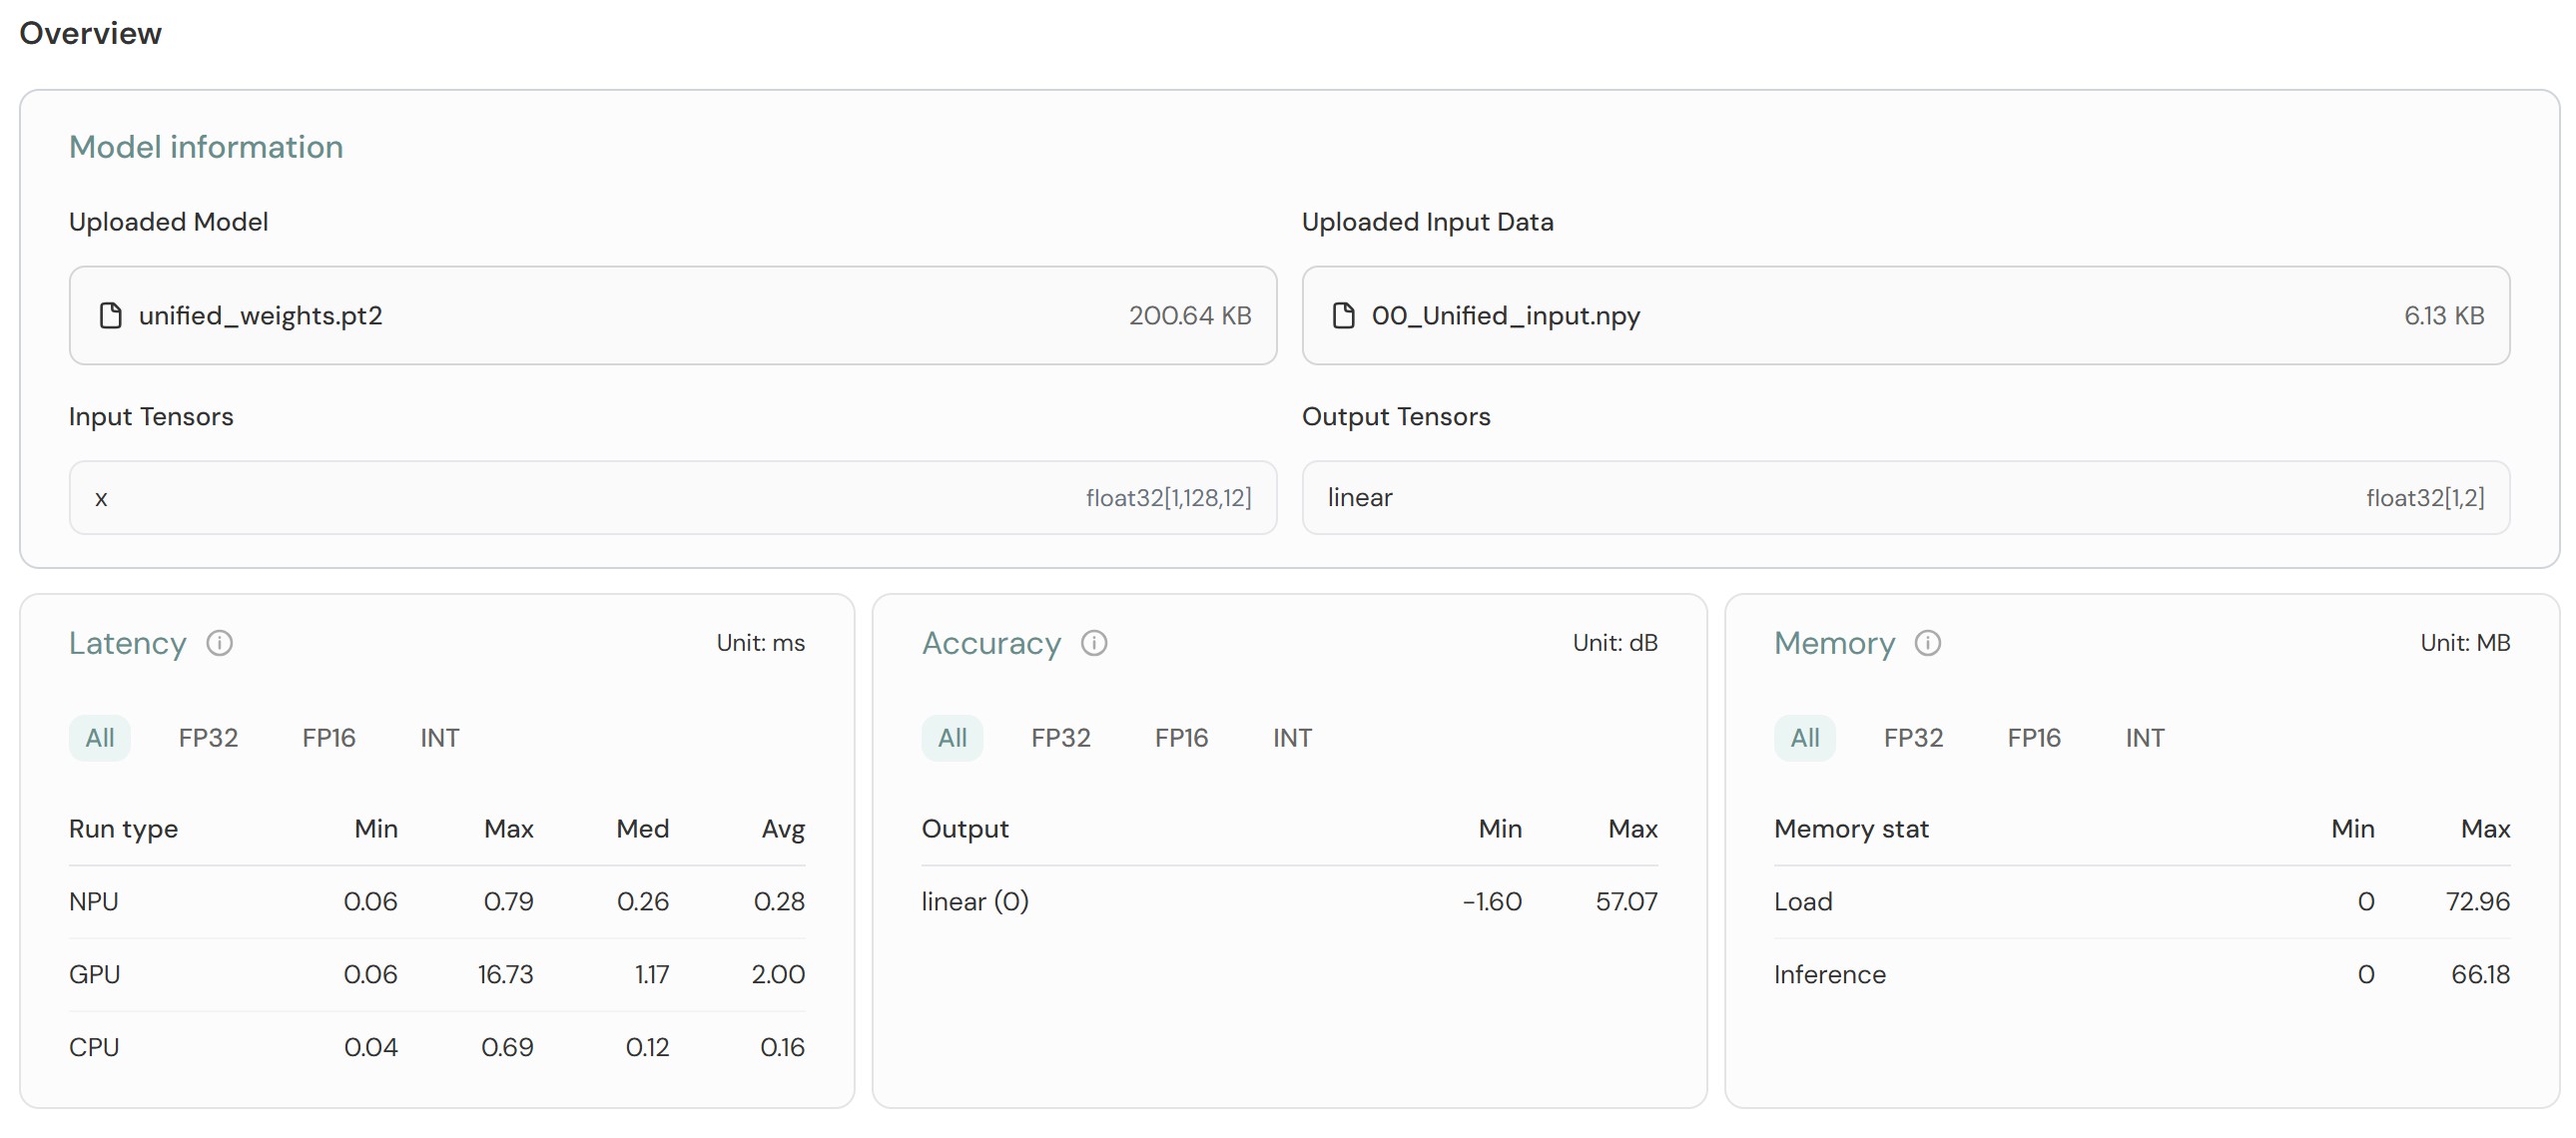Choose FP32 in Accuracy panel
The height and width of the screenshot is (1138, 2576).
coord(1060,738)
